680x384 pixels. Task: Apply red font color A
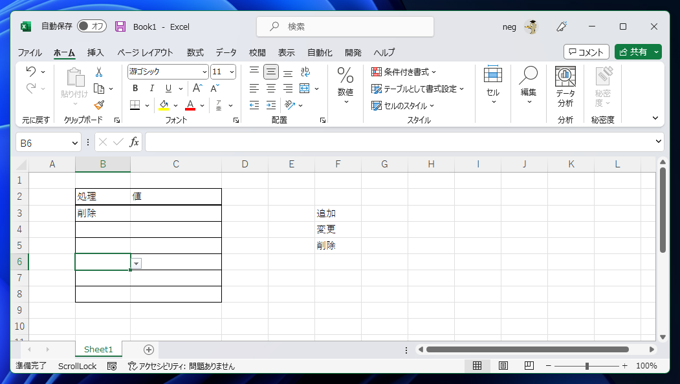pos(190,105)
